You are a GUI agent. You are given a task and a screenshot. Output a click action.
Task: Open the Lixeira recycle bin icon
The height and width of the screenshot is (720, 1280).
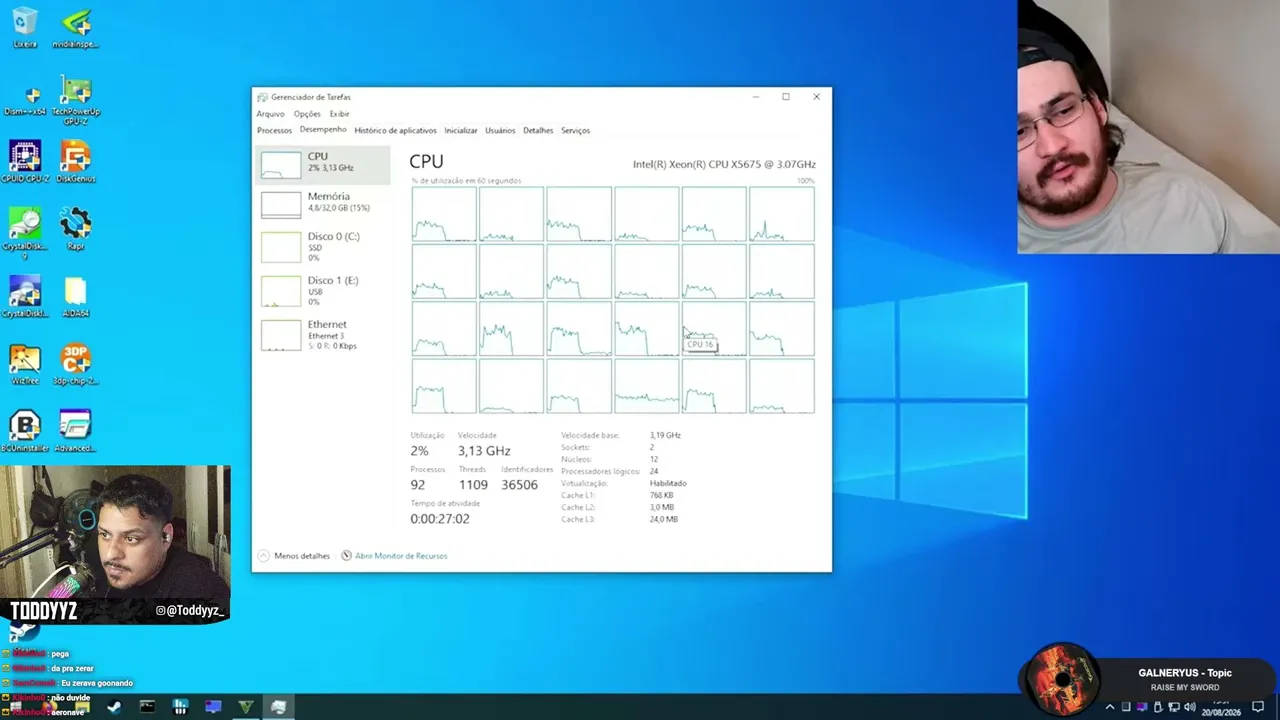point(25,28)
